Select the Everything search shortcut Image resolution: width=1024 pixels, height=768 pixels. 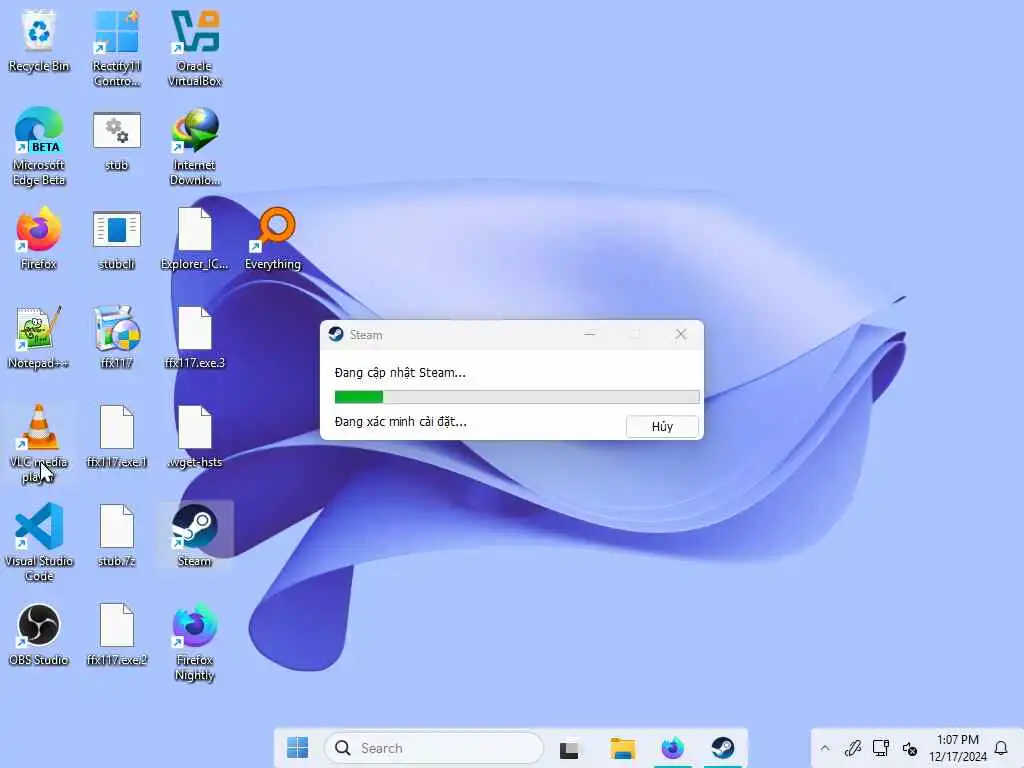pos(273,238)
